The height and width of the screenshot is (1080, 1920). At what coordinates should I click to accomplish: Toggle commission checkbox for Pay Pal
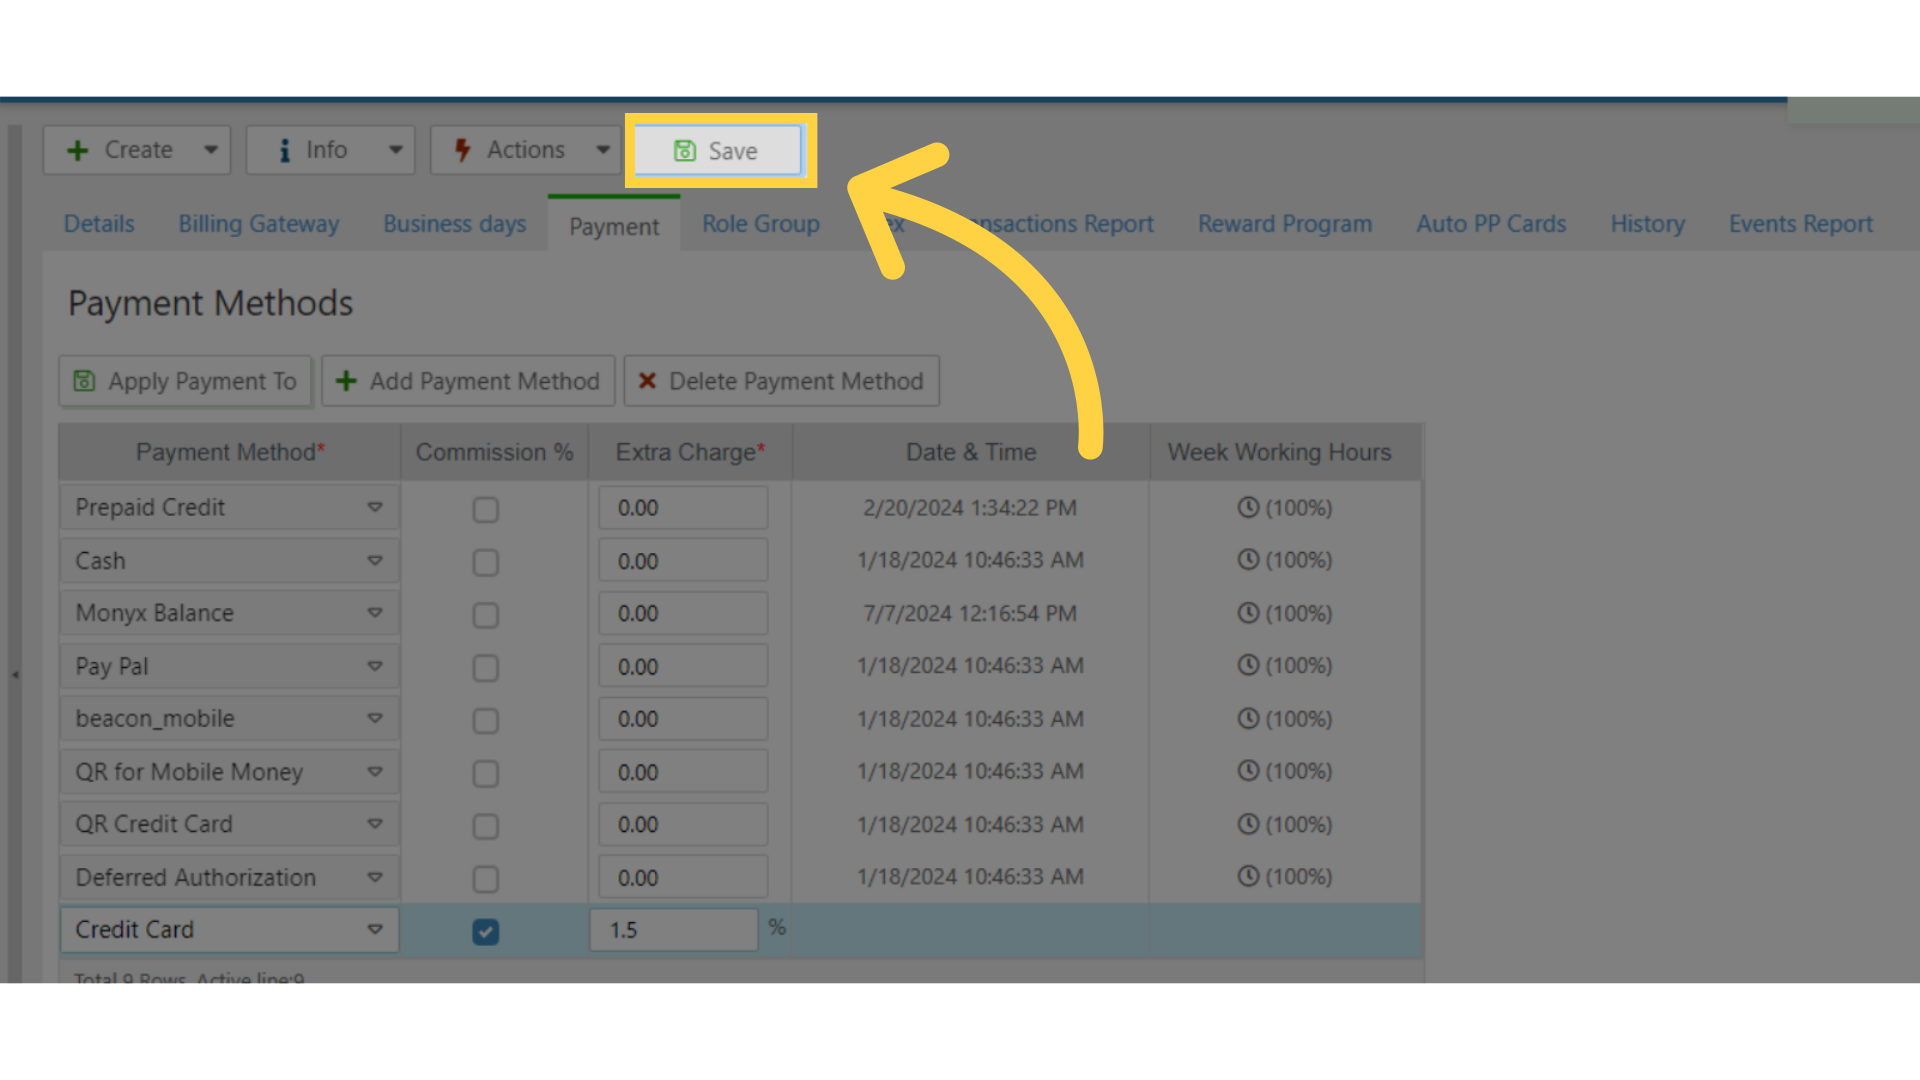[485, 668]
